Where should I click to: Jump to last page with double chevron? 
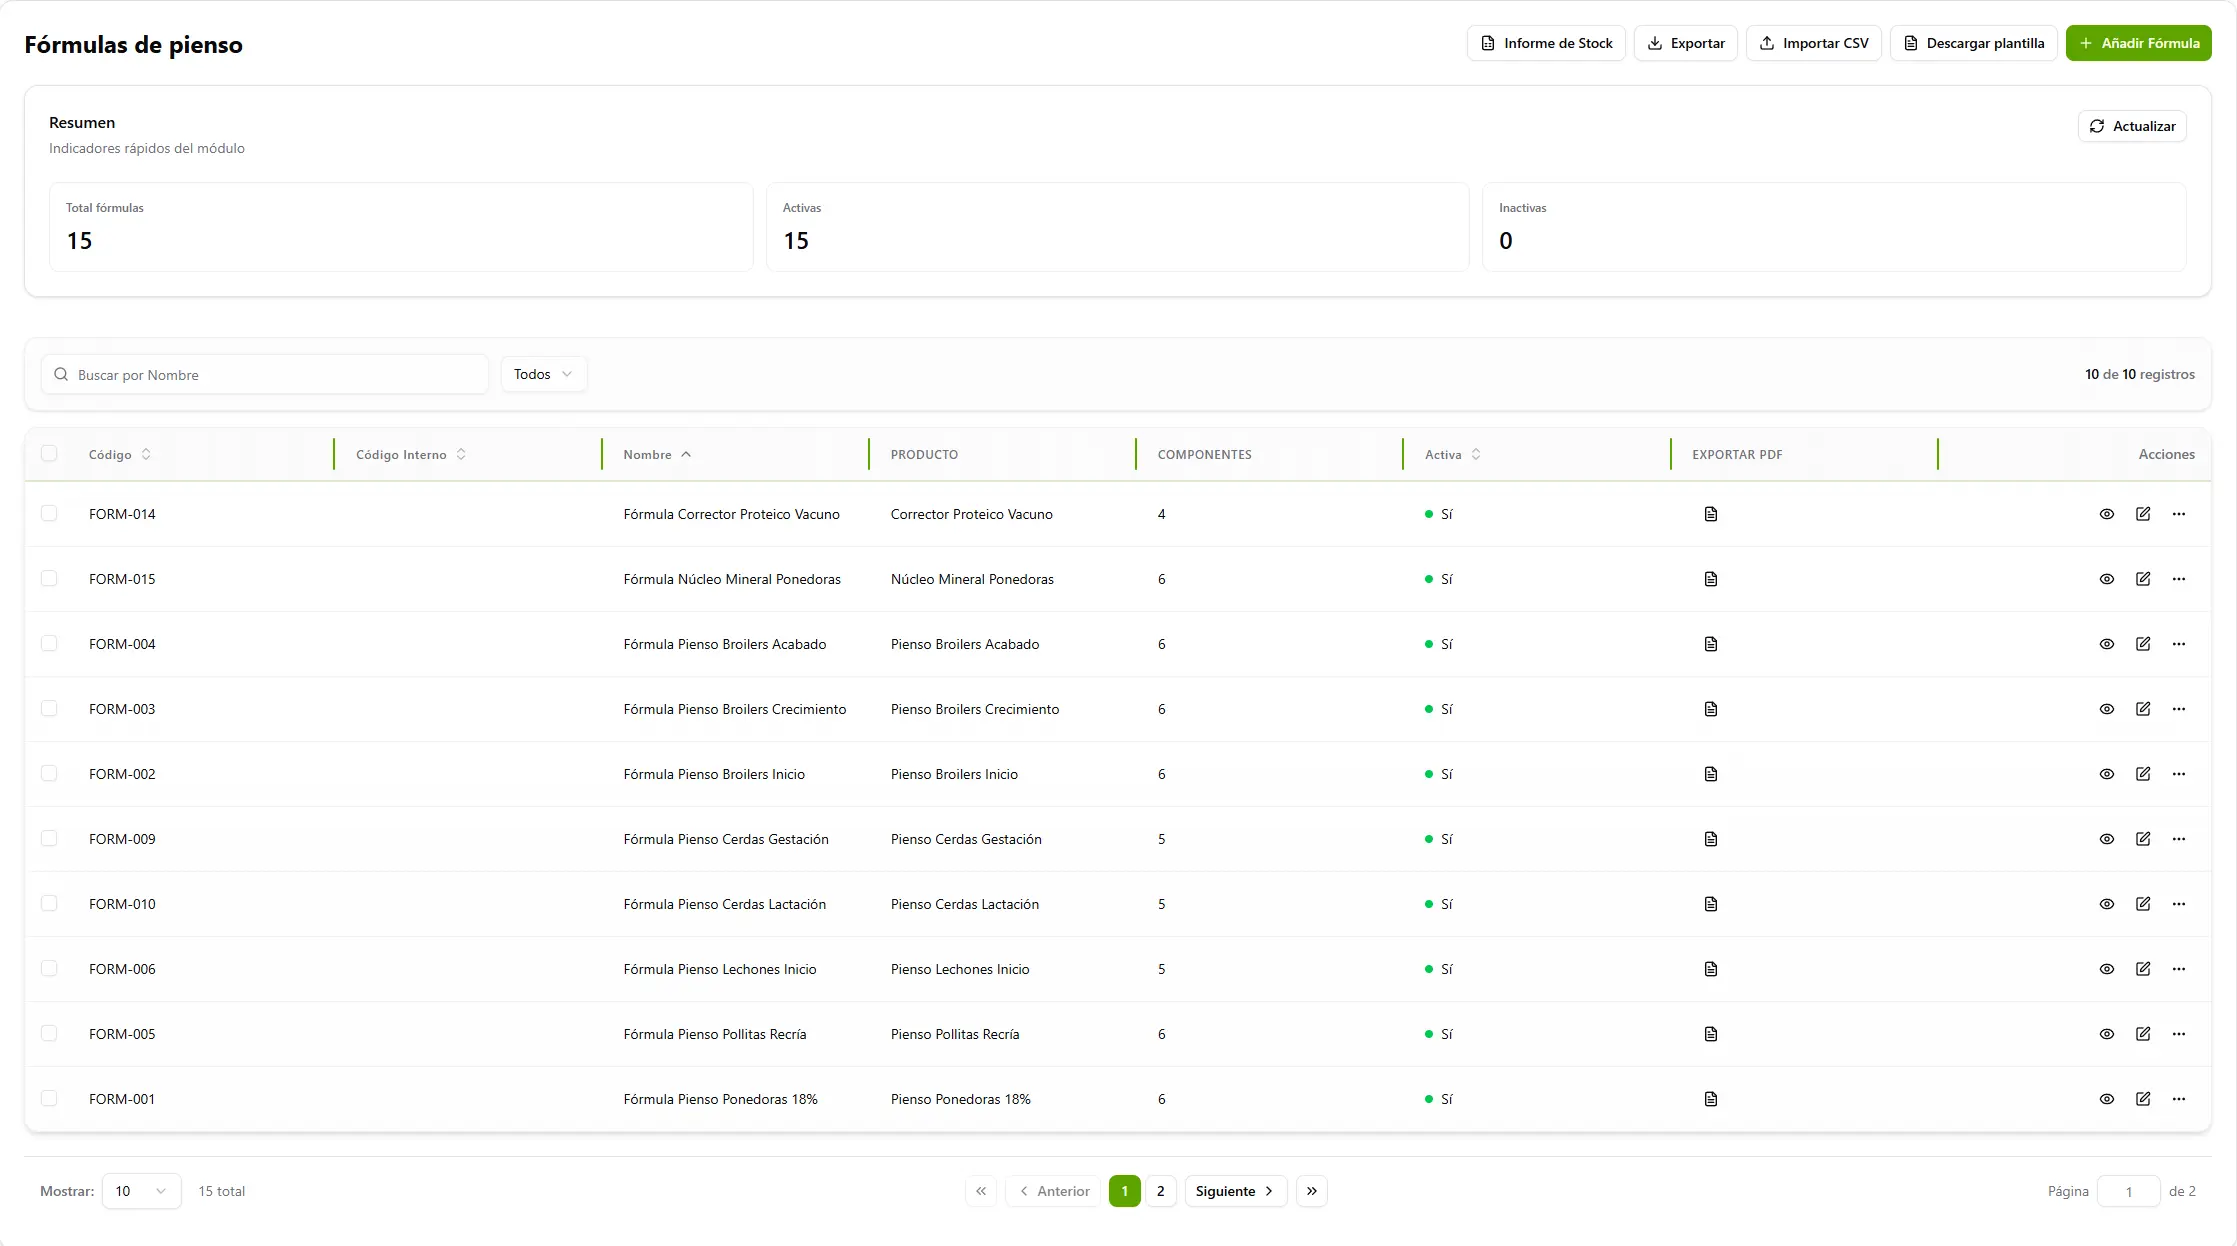(x=1311, y=1191)
